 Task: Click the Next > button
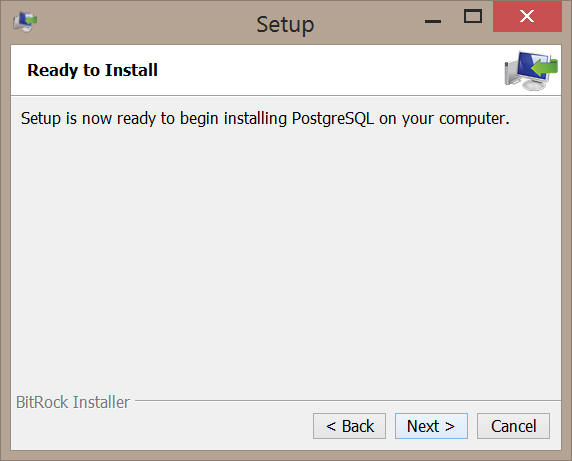(431, 426)
